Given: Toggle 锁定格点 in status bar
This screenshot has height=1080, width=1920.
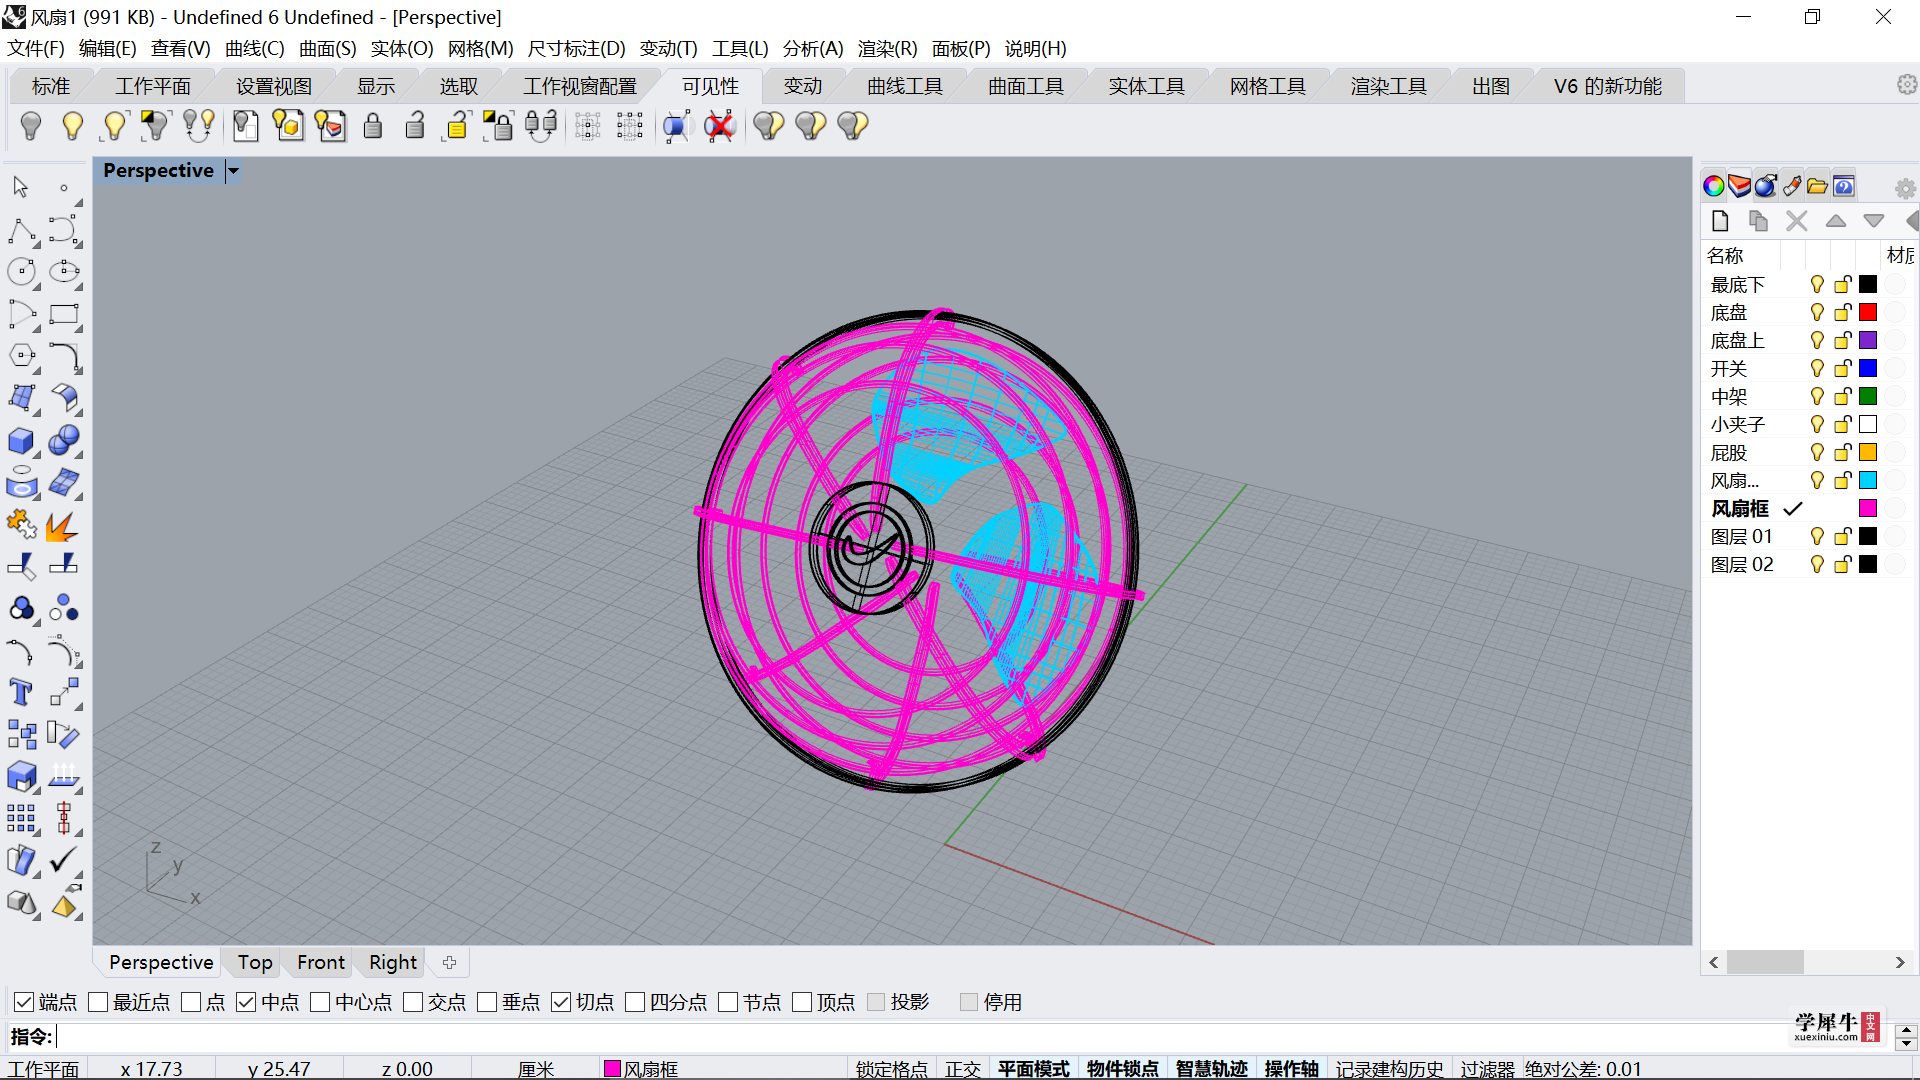Looking at the screenshot, I should tap(892, 1069).
